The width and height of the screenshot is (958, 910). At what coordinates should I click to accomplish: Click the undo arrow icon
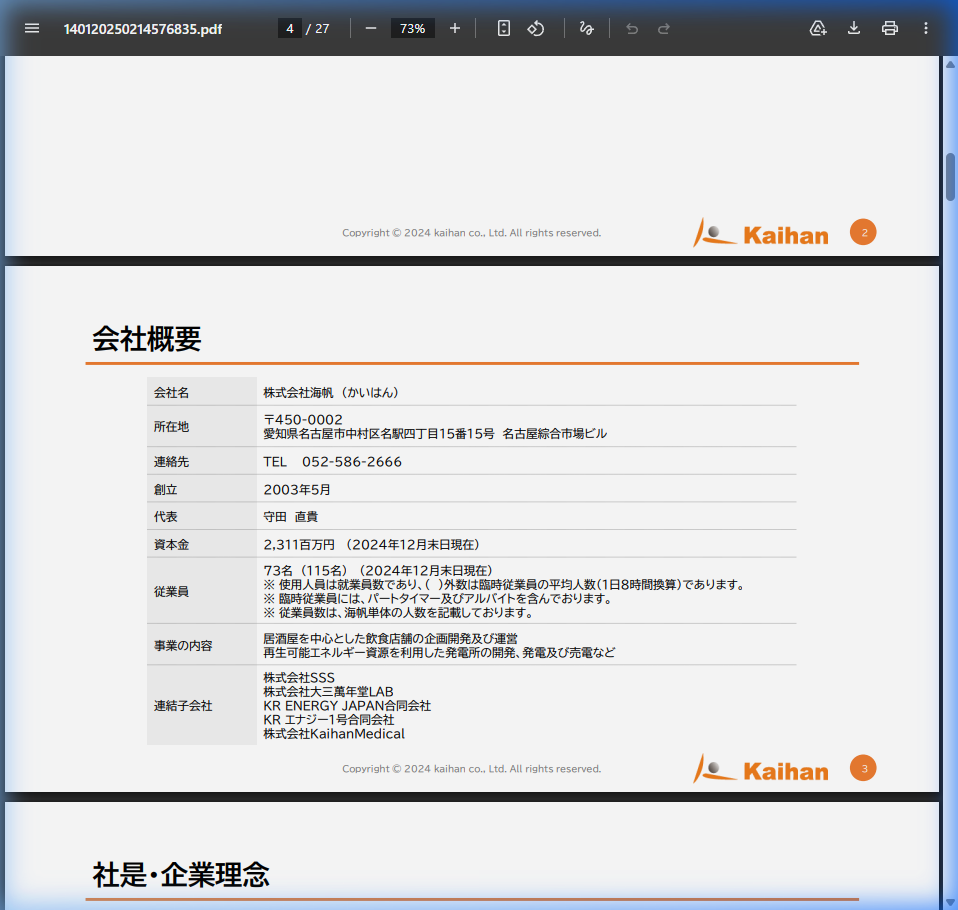(631, 28)
